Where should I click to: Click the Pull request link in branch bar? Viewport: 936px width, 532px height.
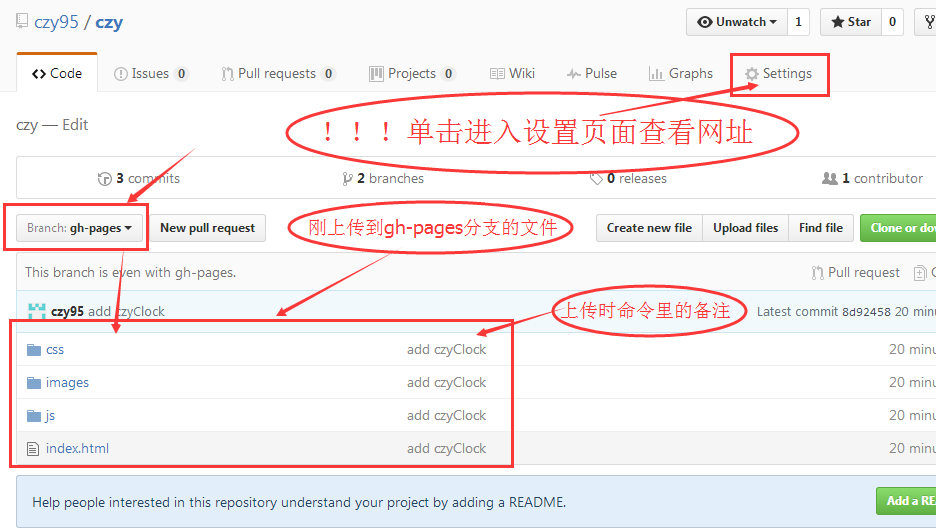pos(855,273)
